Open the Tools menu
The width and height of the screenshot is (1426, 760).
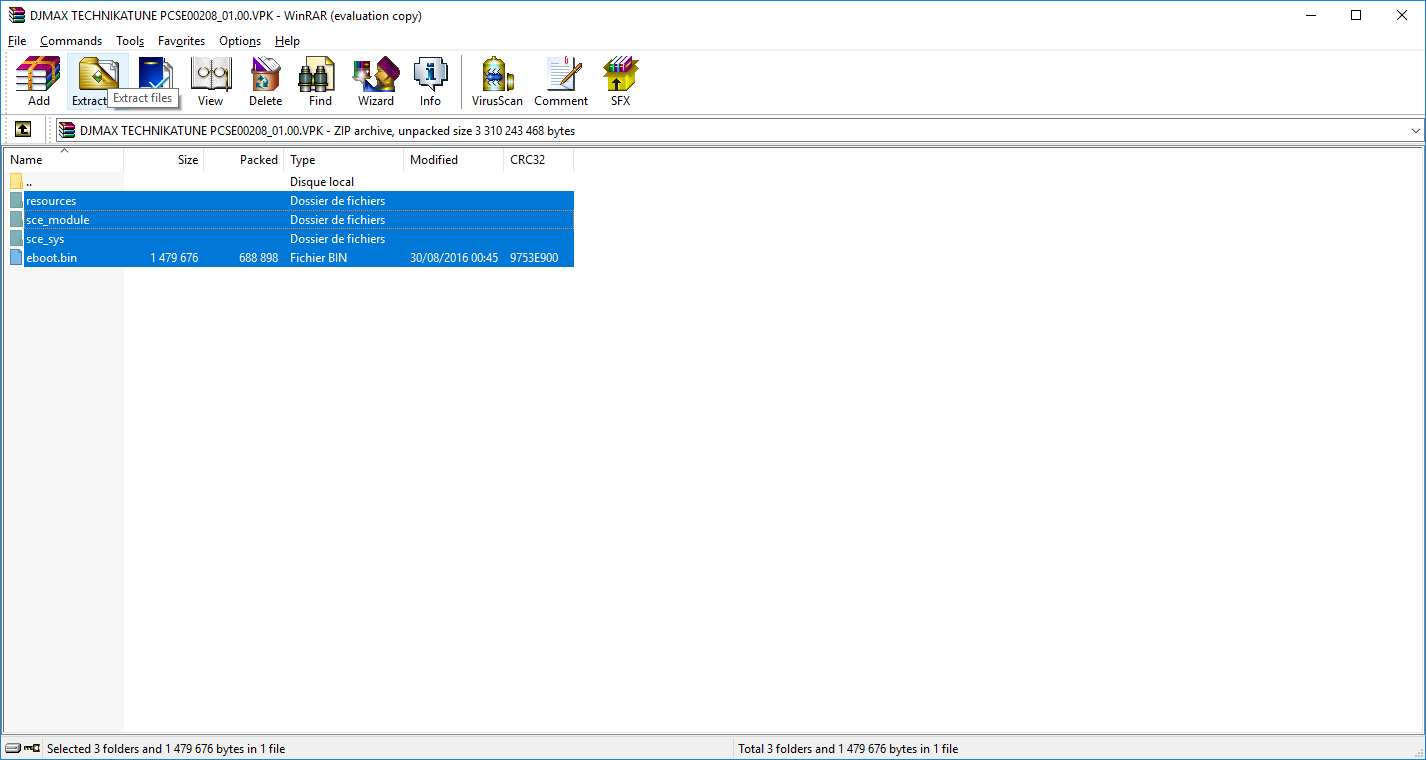[x=130, y=41]
